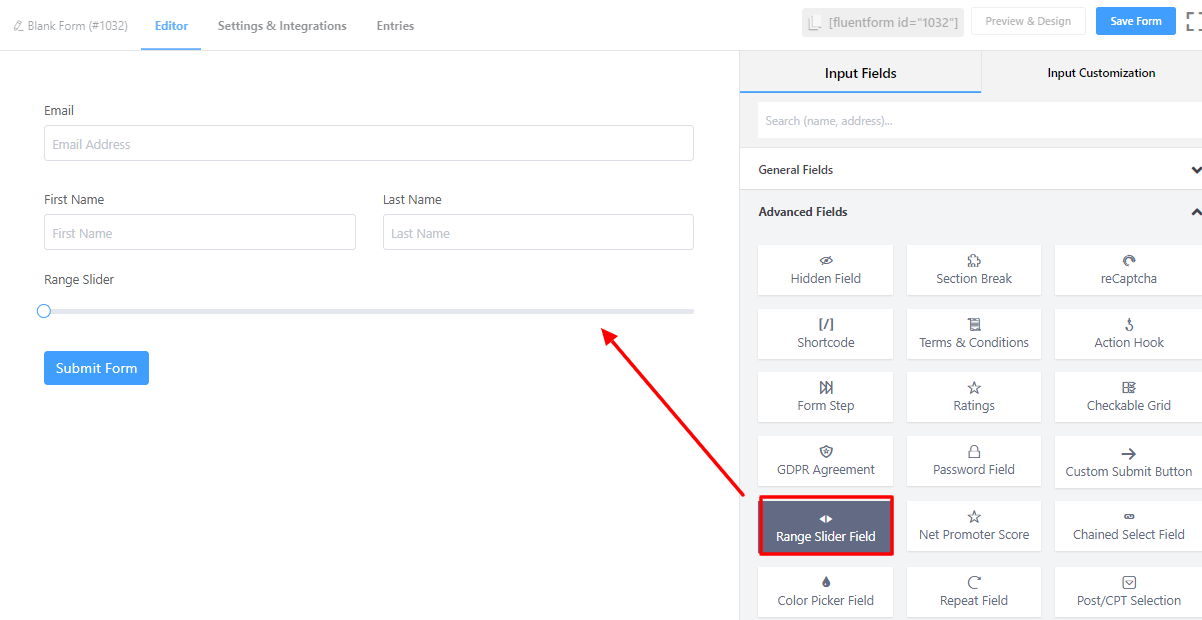Rename the Blank Form title
The image size is (1202, 620).
(70, 26)
